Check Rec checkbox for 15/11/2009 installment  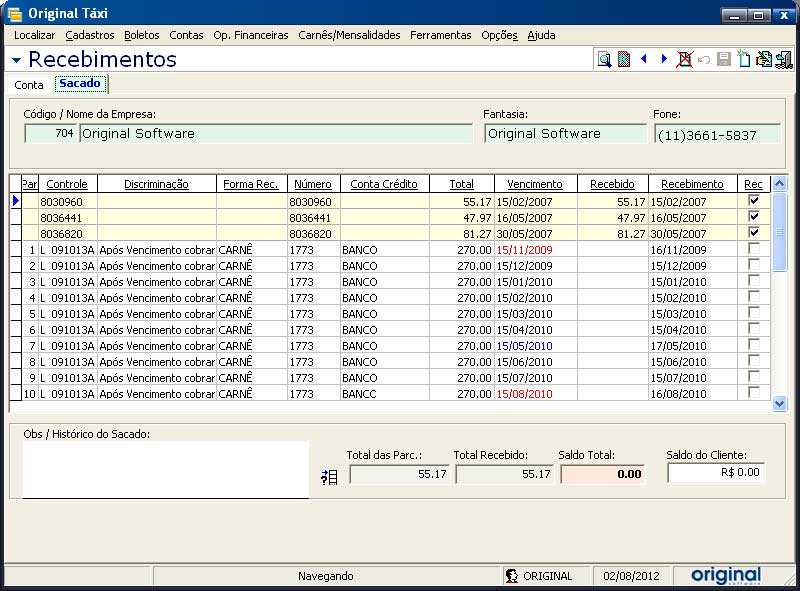pyautogui.click(x=754, y=249)
